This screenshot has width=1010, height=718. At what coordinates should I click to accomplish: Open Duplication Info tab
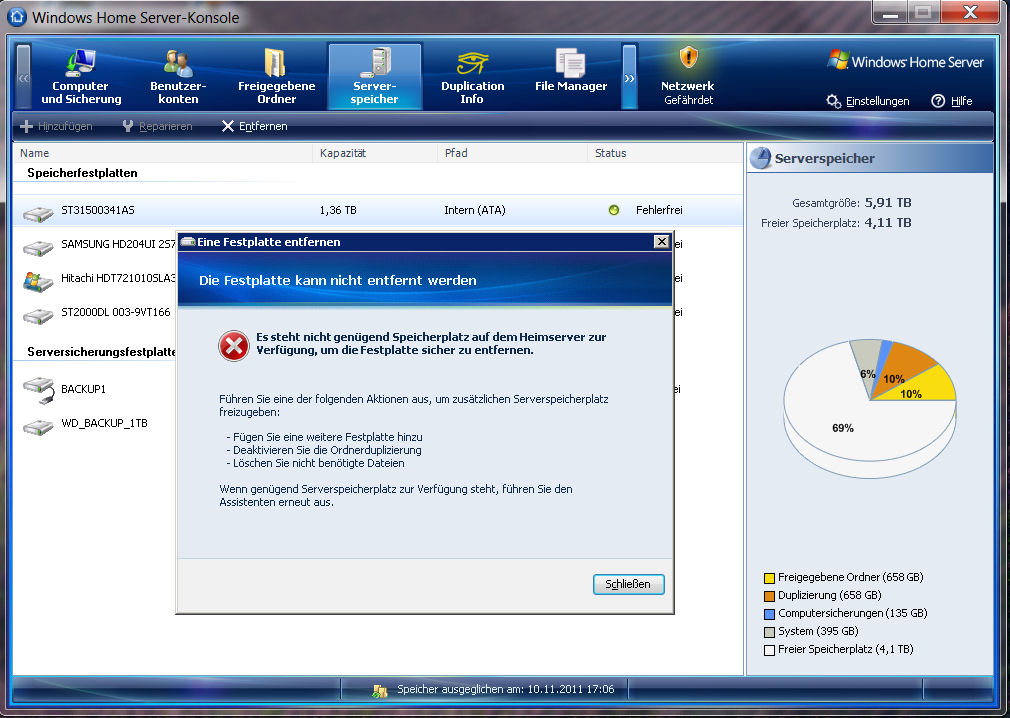(472, 77)
